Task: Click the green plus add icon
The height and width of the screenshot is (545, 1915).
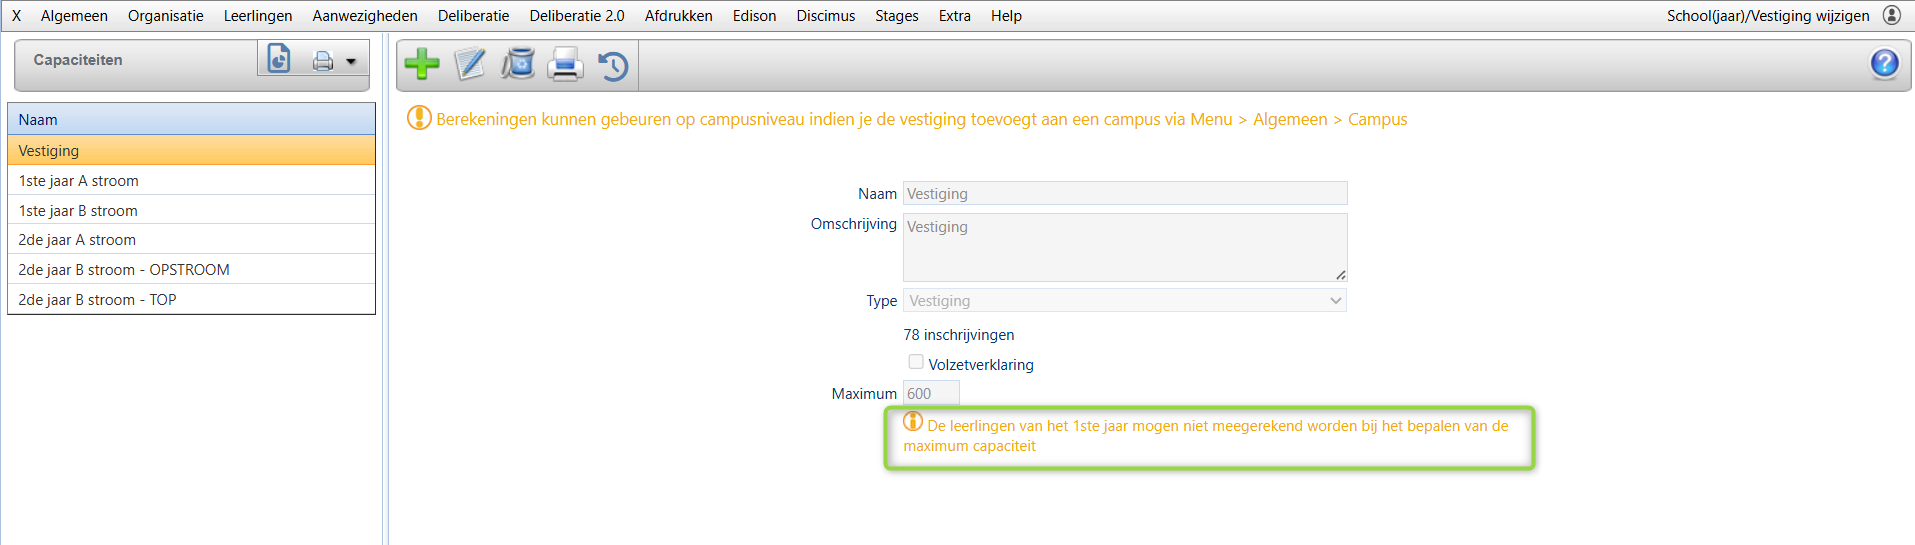Action: coord(422,64)
